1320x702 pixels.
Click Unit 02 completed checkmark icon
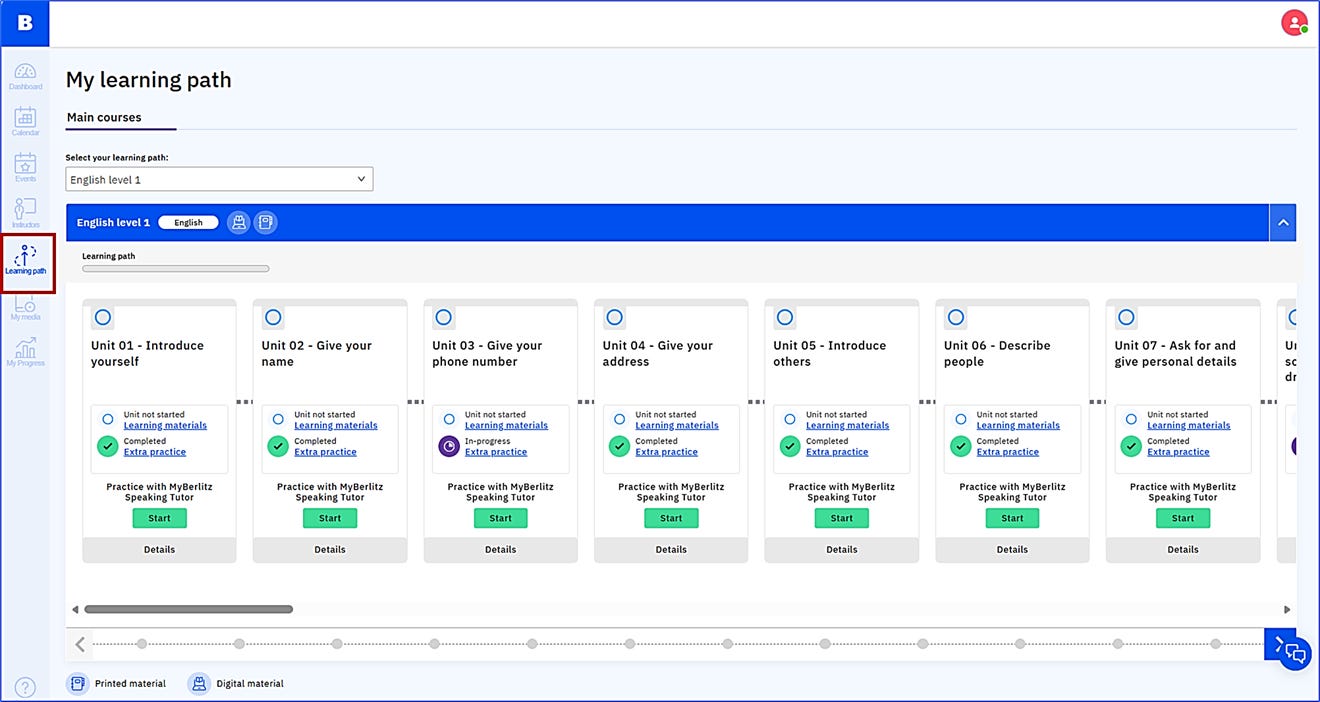coord(278,446)
